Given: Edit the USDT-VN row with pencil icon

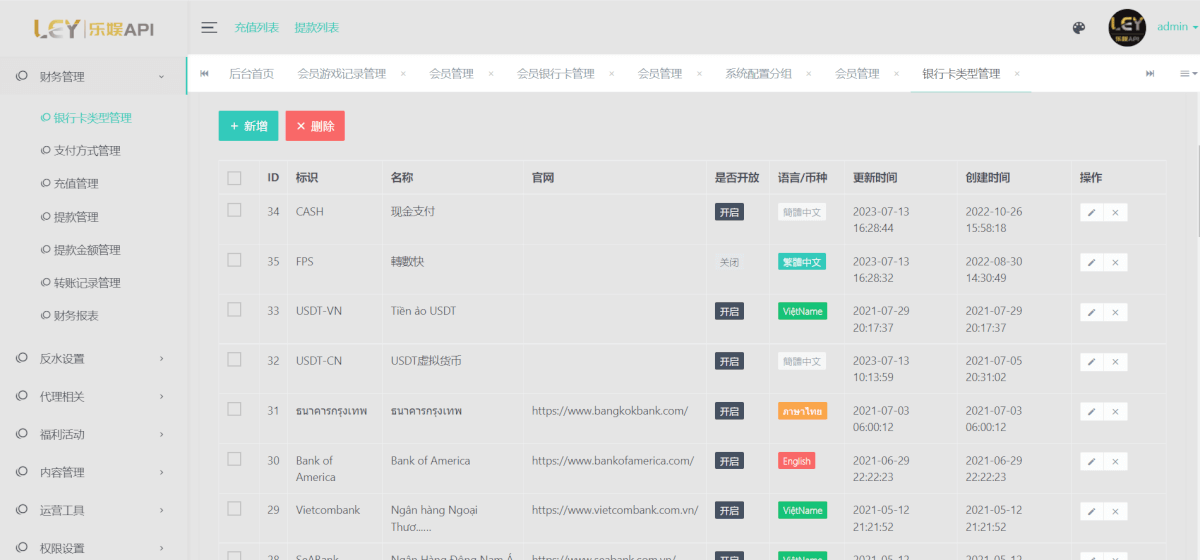Looking at the screenshot, I should (1091, 312).
